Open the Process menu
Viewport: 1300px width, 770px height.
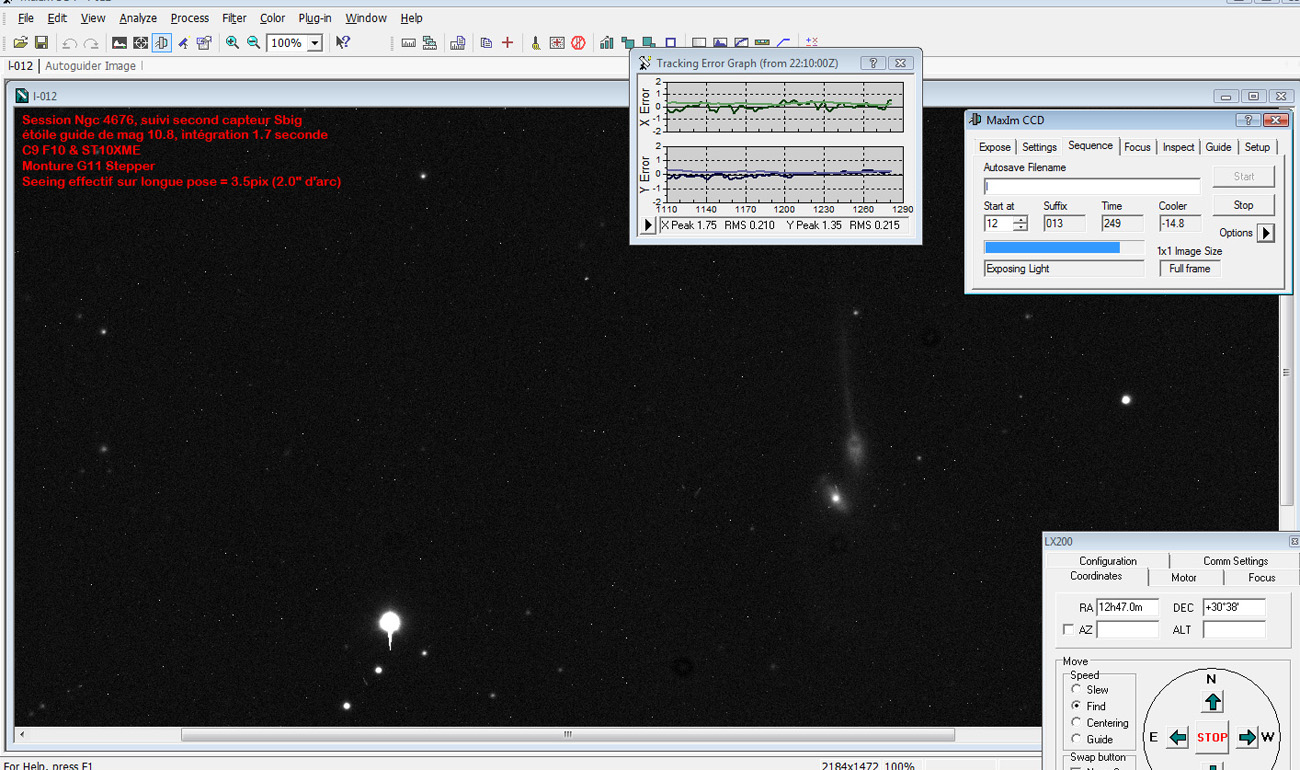tap(190, 18)
